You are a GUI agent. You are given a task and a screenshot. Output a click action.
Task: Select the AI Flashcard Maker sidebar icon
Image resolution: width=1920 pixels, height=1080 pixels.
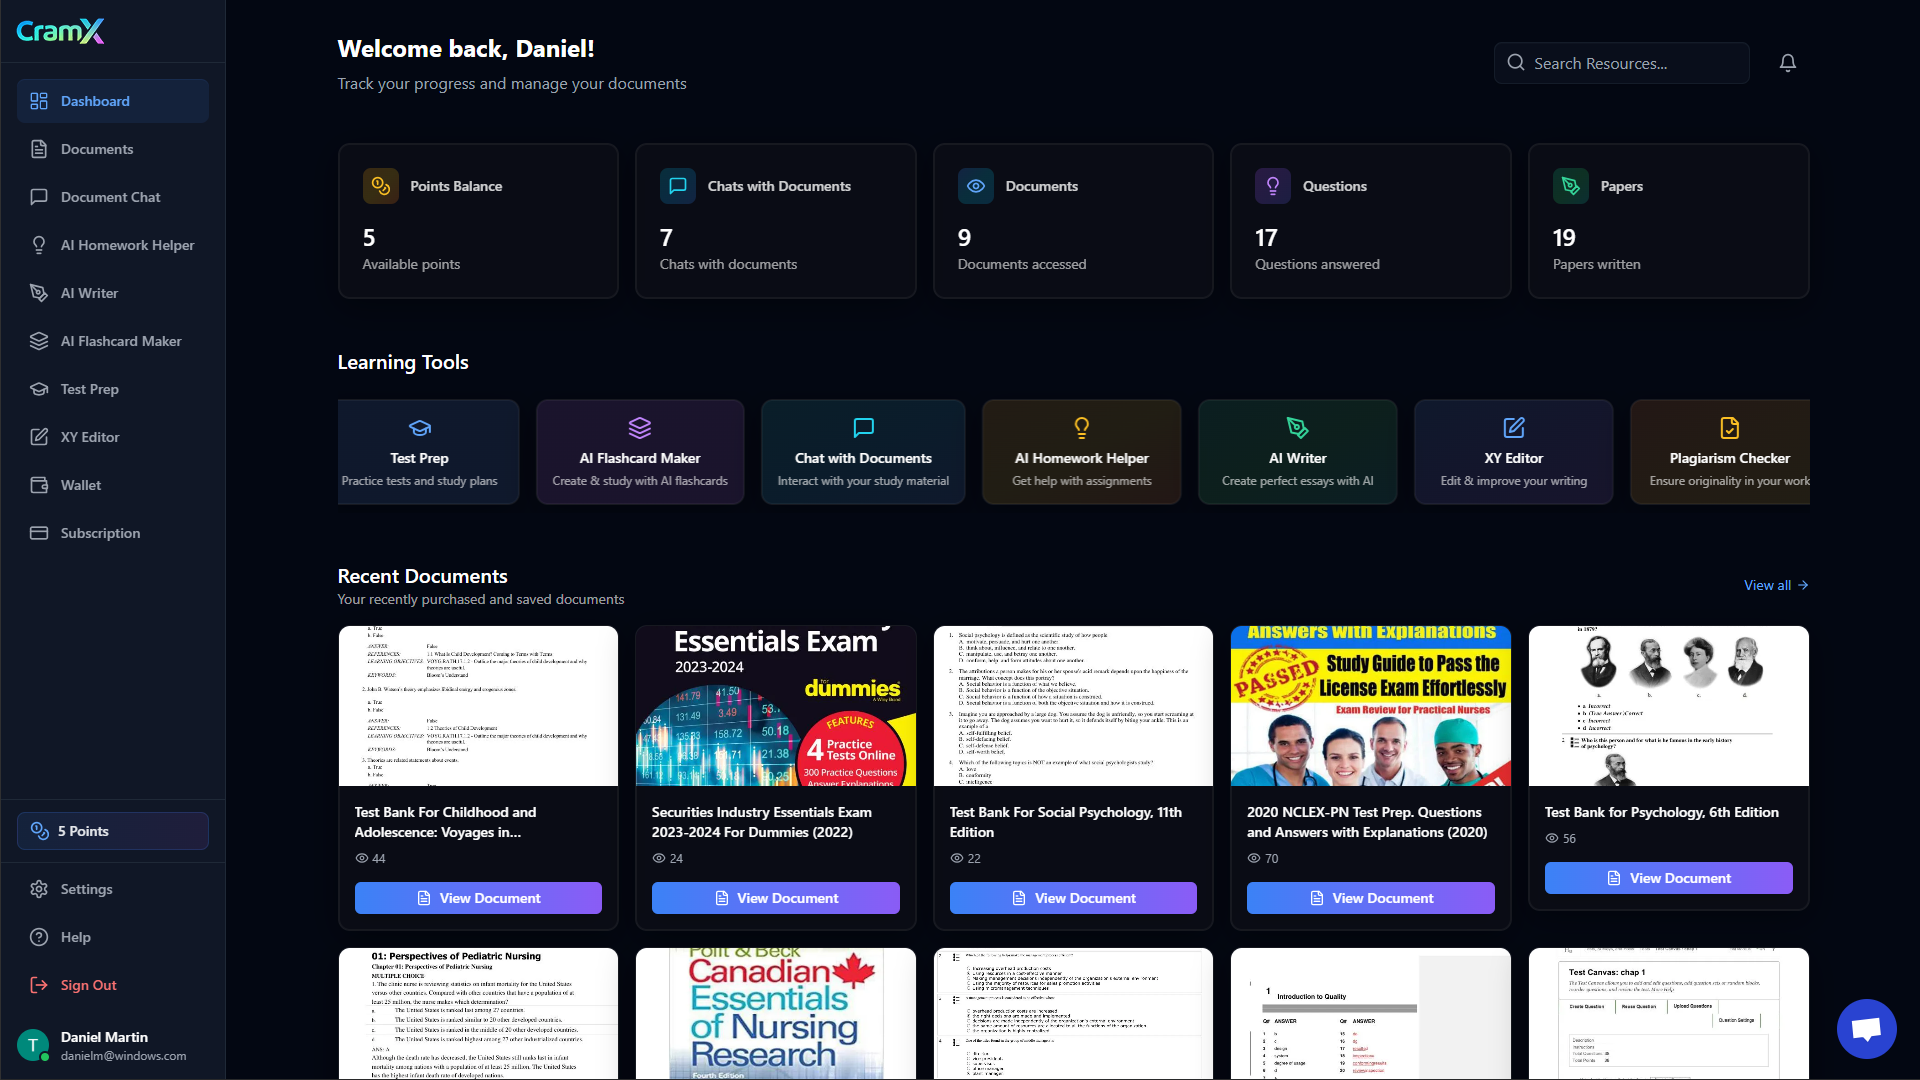pos(38,341)
